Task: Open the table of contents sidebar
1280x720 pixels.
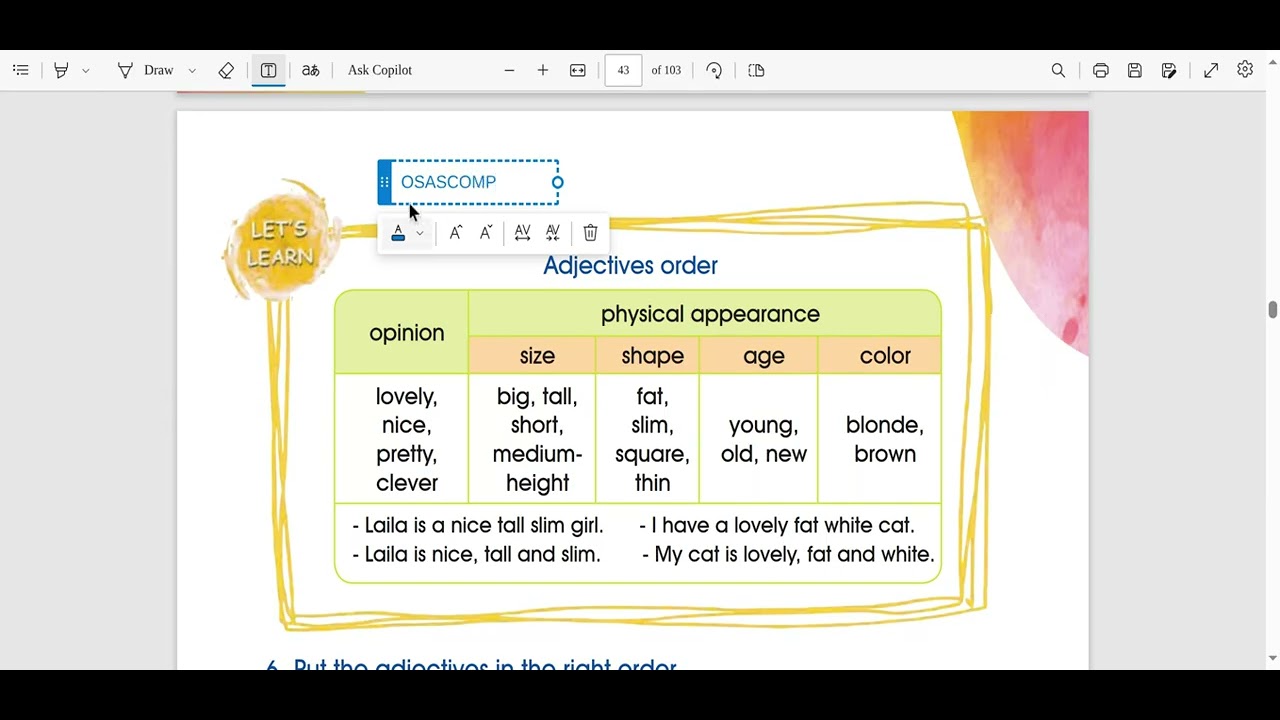Action: (21, 70)
